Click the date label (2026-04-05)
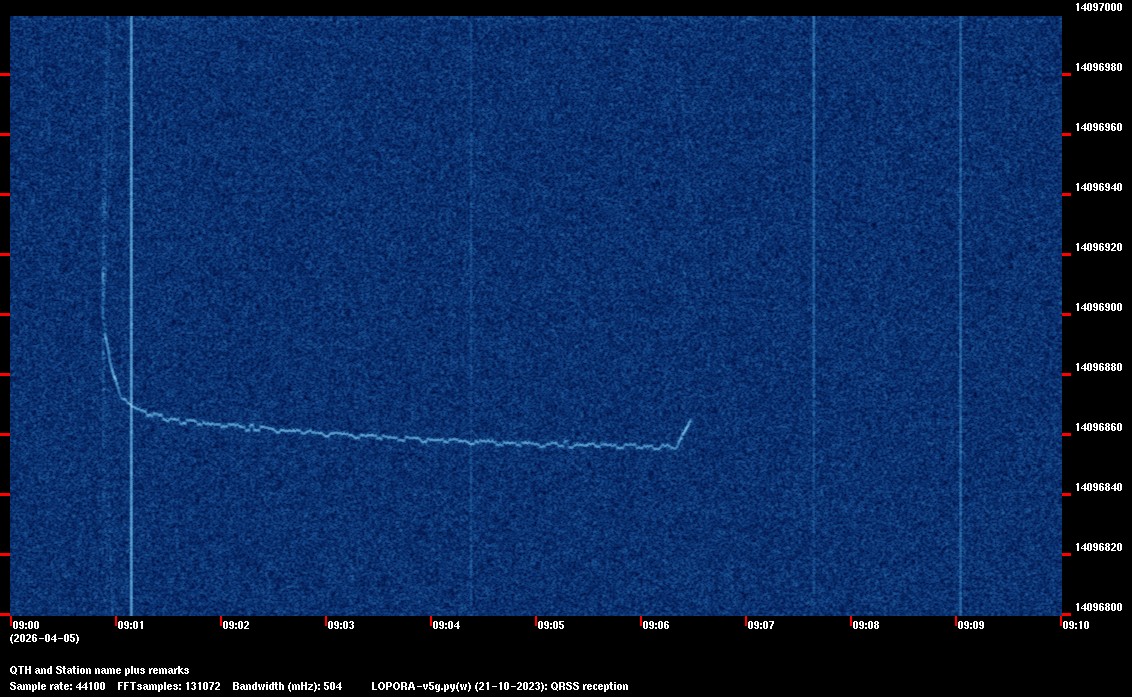The width and height of the screenshot is (1132, 697). (44, 638)
